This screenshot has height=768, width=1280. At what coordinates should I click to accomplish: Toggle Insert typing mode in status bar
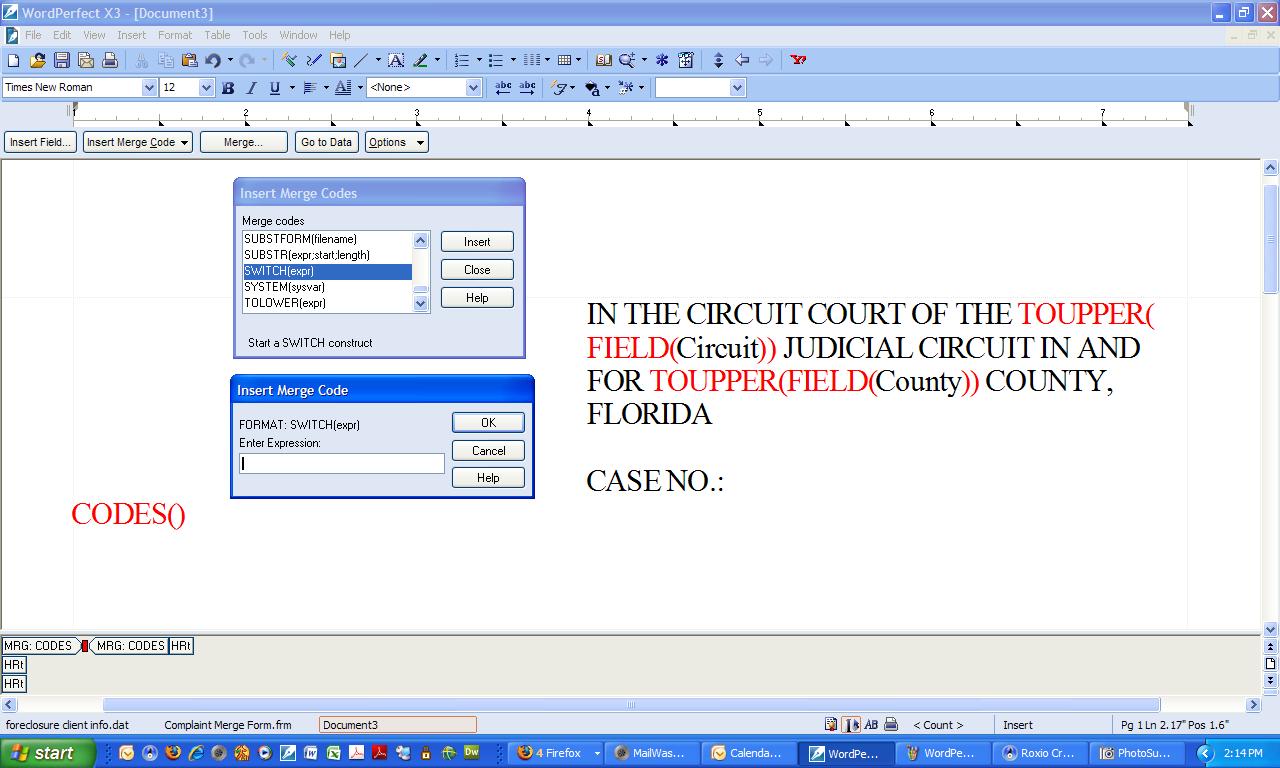pos(1018,725)
